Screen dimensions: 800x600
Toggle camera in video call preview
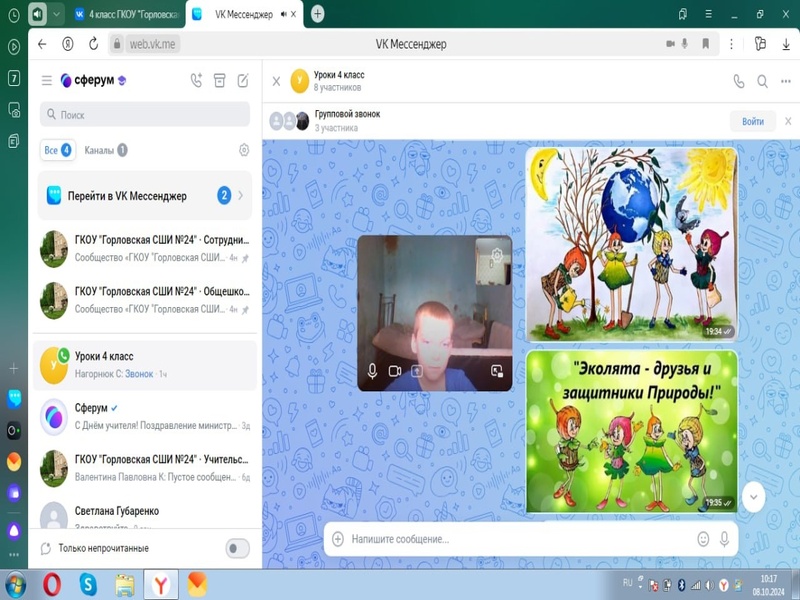[x=395, y=371]
